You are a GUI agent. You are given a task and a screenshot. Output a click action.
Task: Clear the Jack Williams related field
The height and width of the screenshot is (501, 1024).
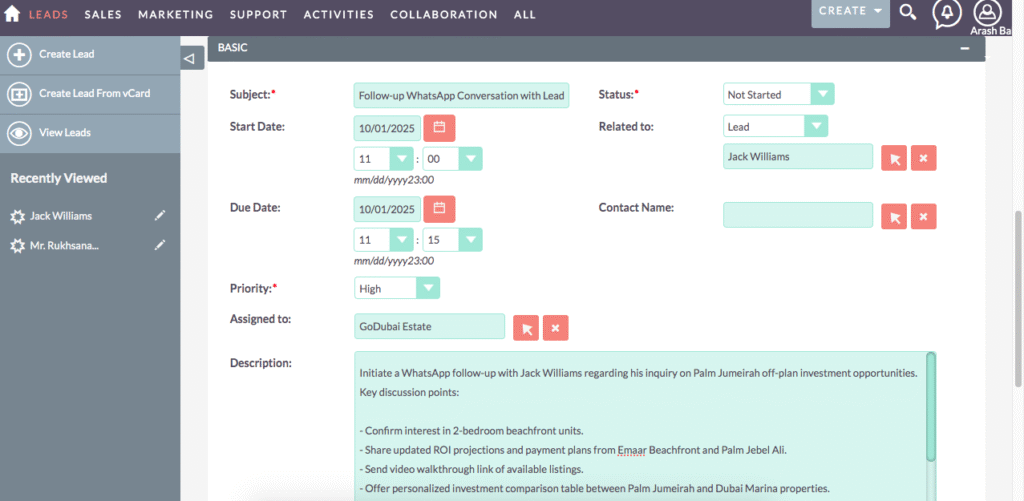tap(924, 158)
